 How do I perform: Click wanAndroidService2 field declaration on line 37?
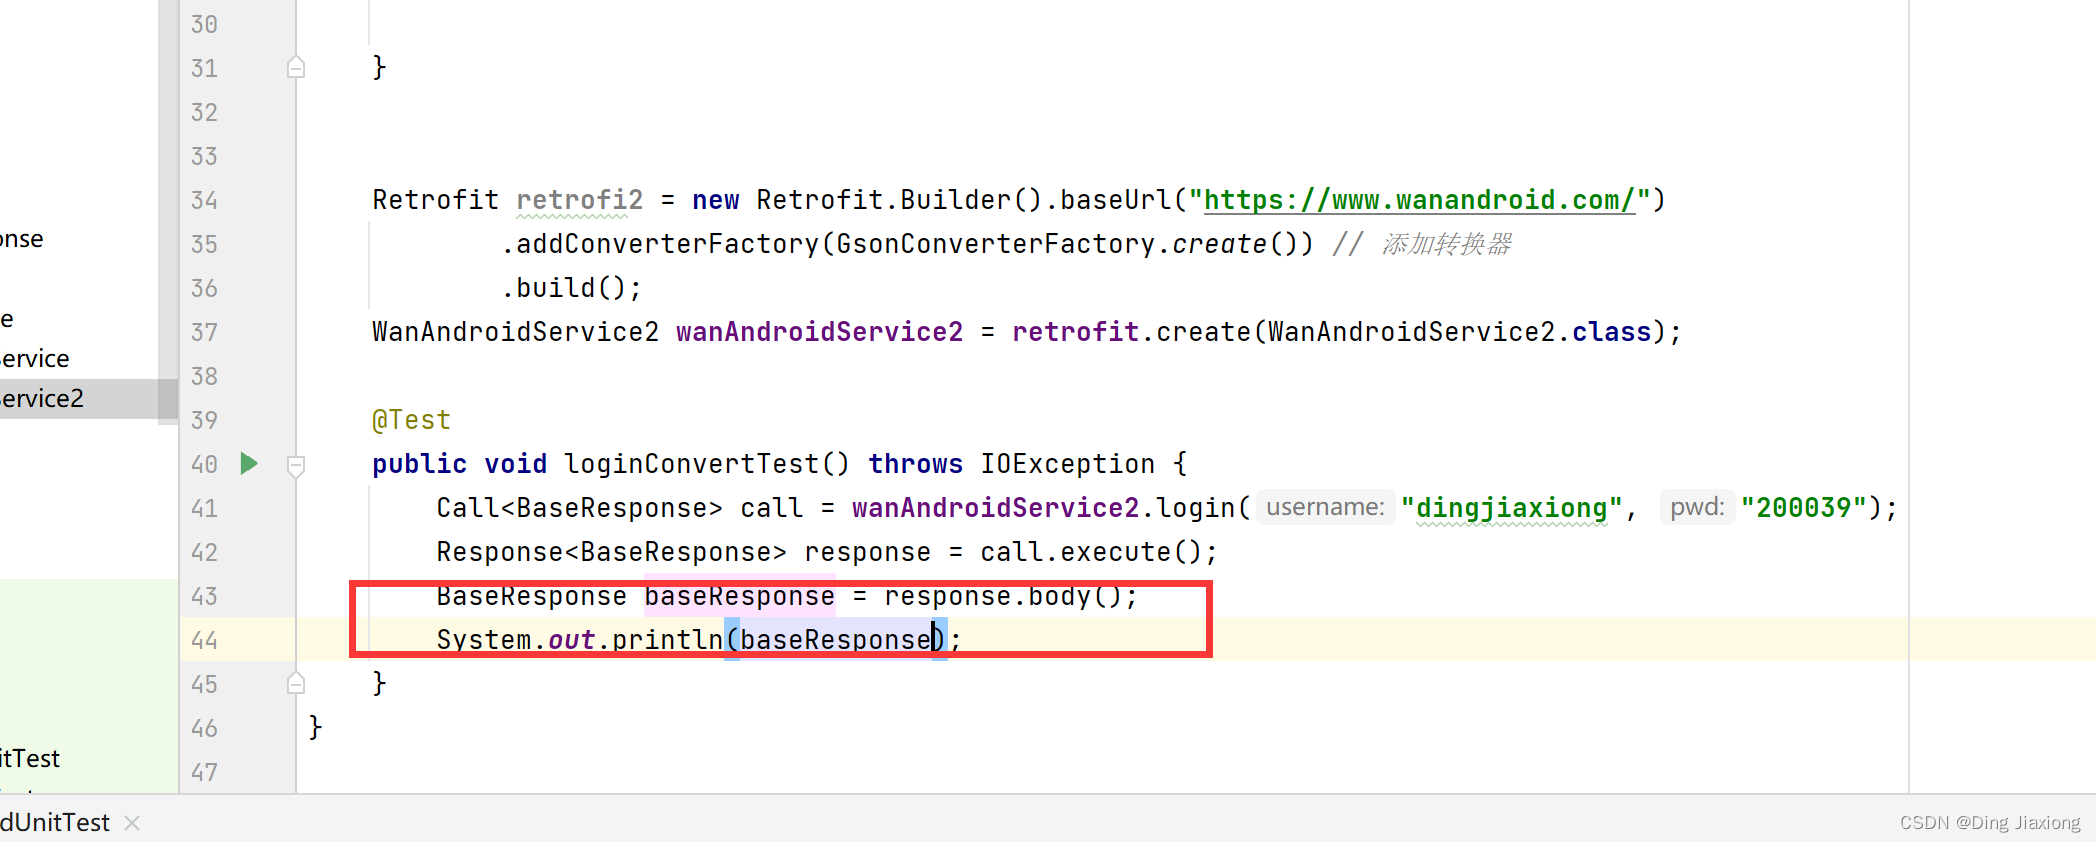(819, 332)
